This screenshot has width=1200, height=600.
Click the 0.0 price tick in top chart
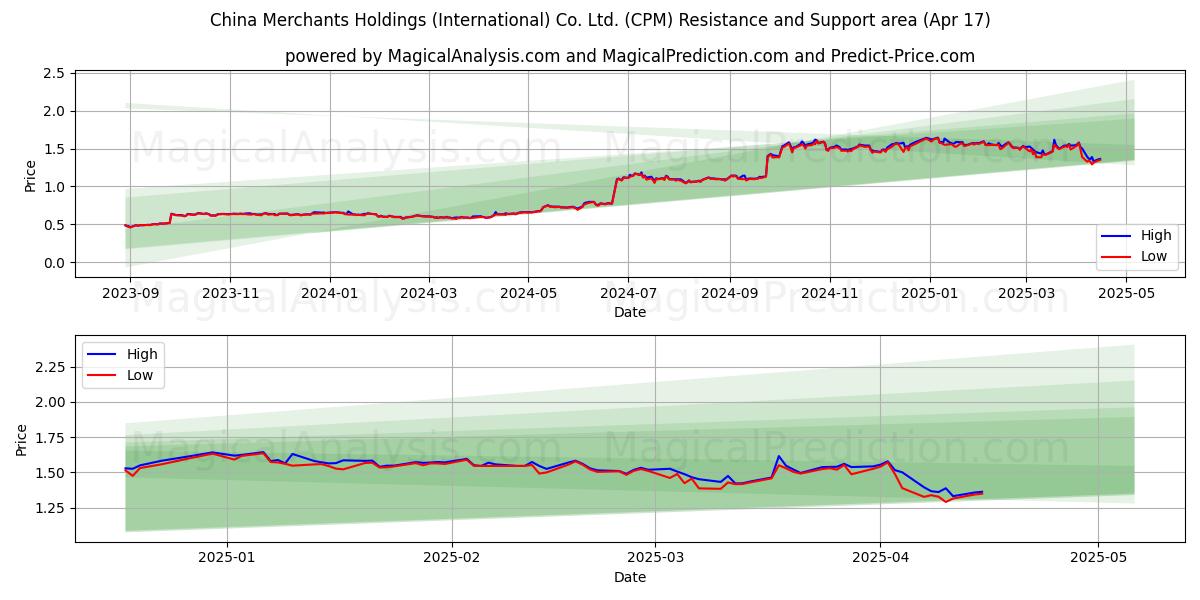tap(54, 263)
